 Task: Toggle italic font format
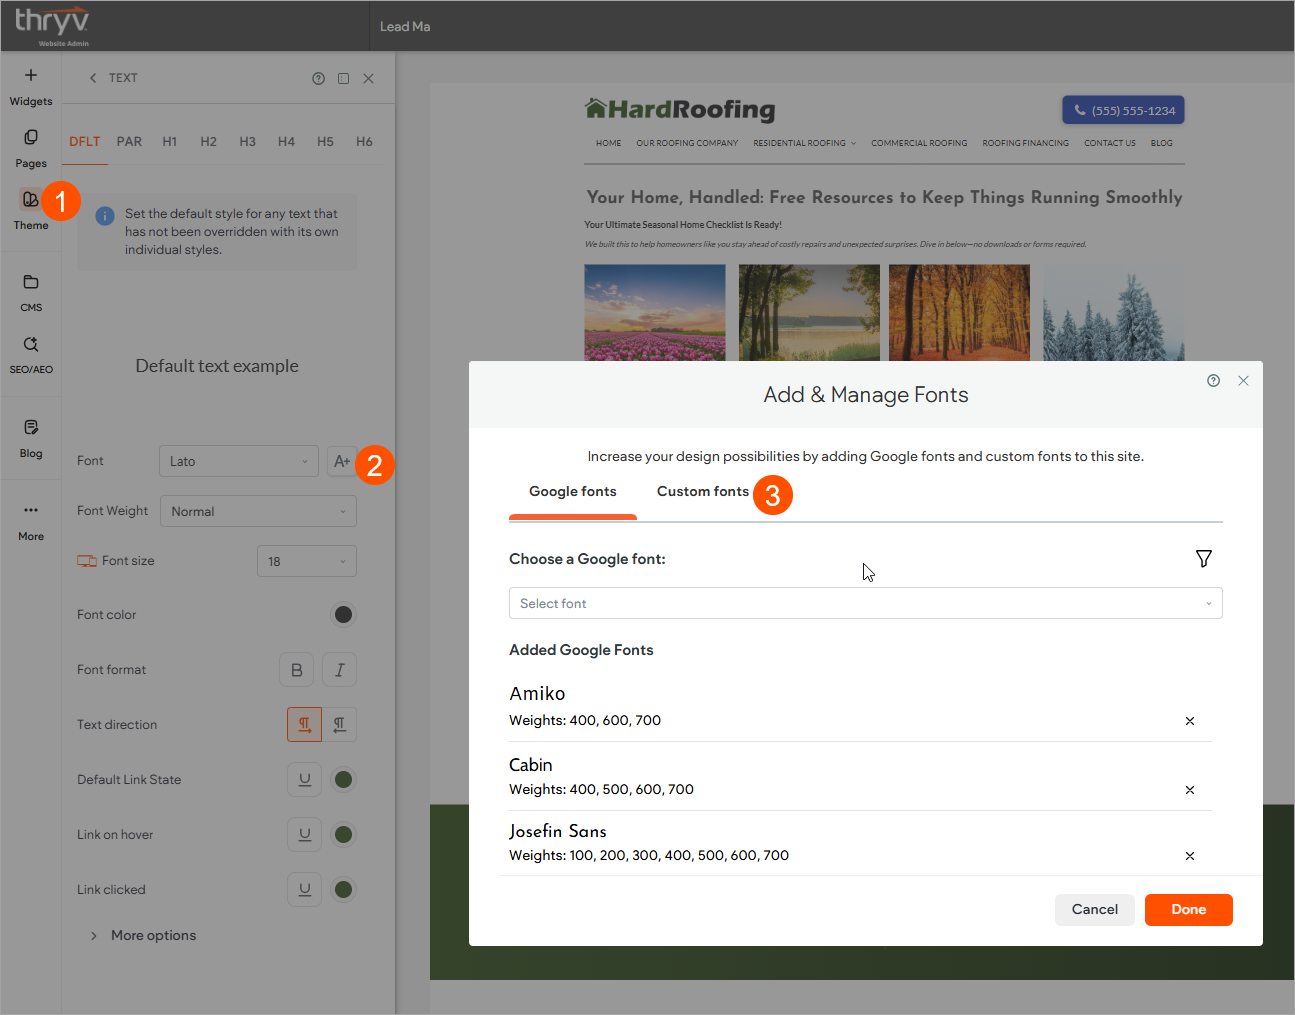point(339,670)
